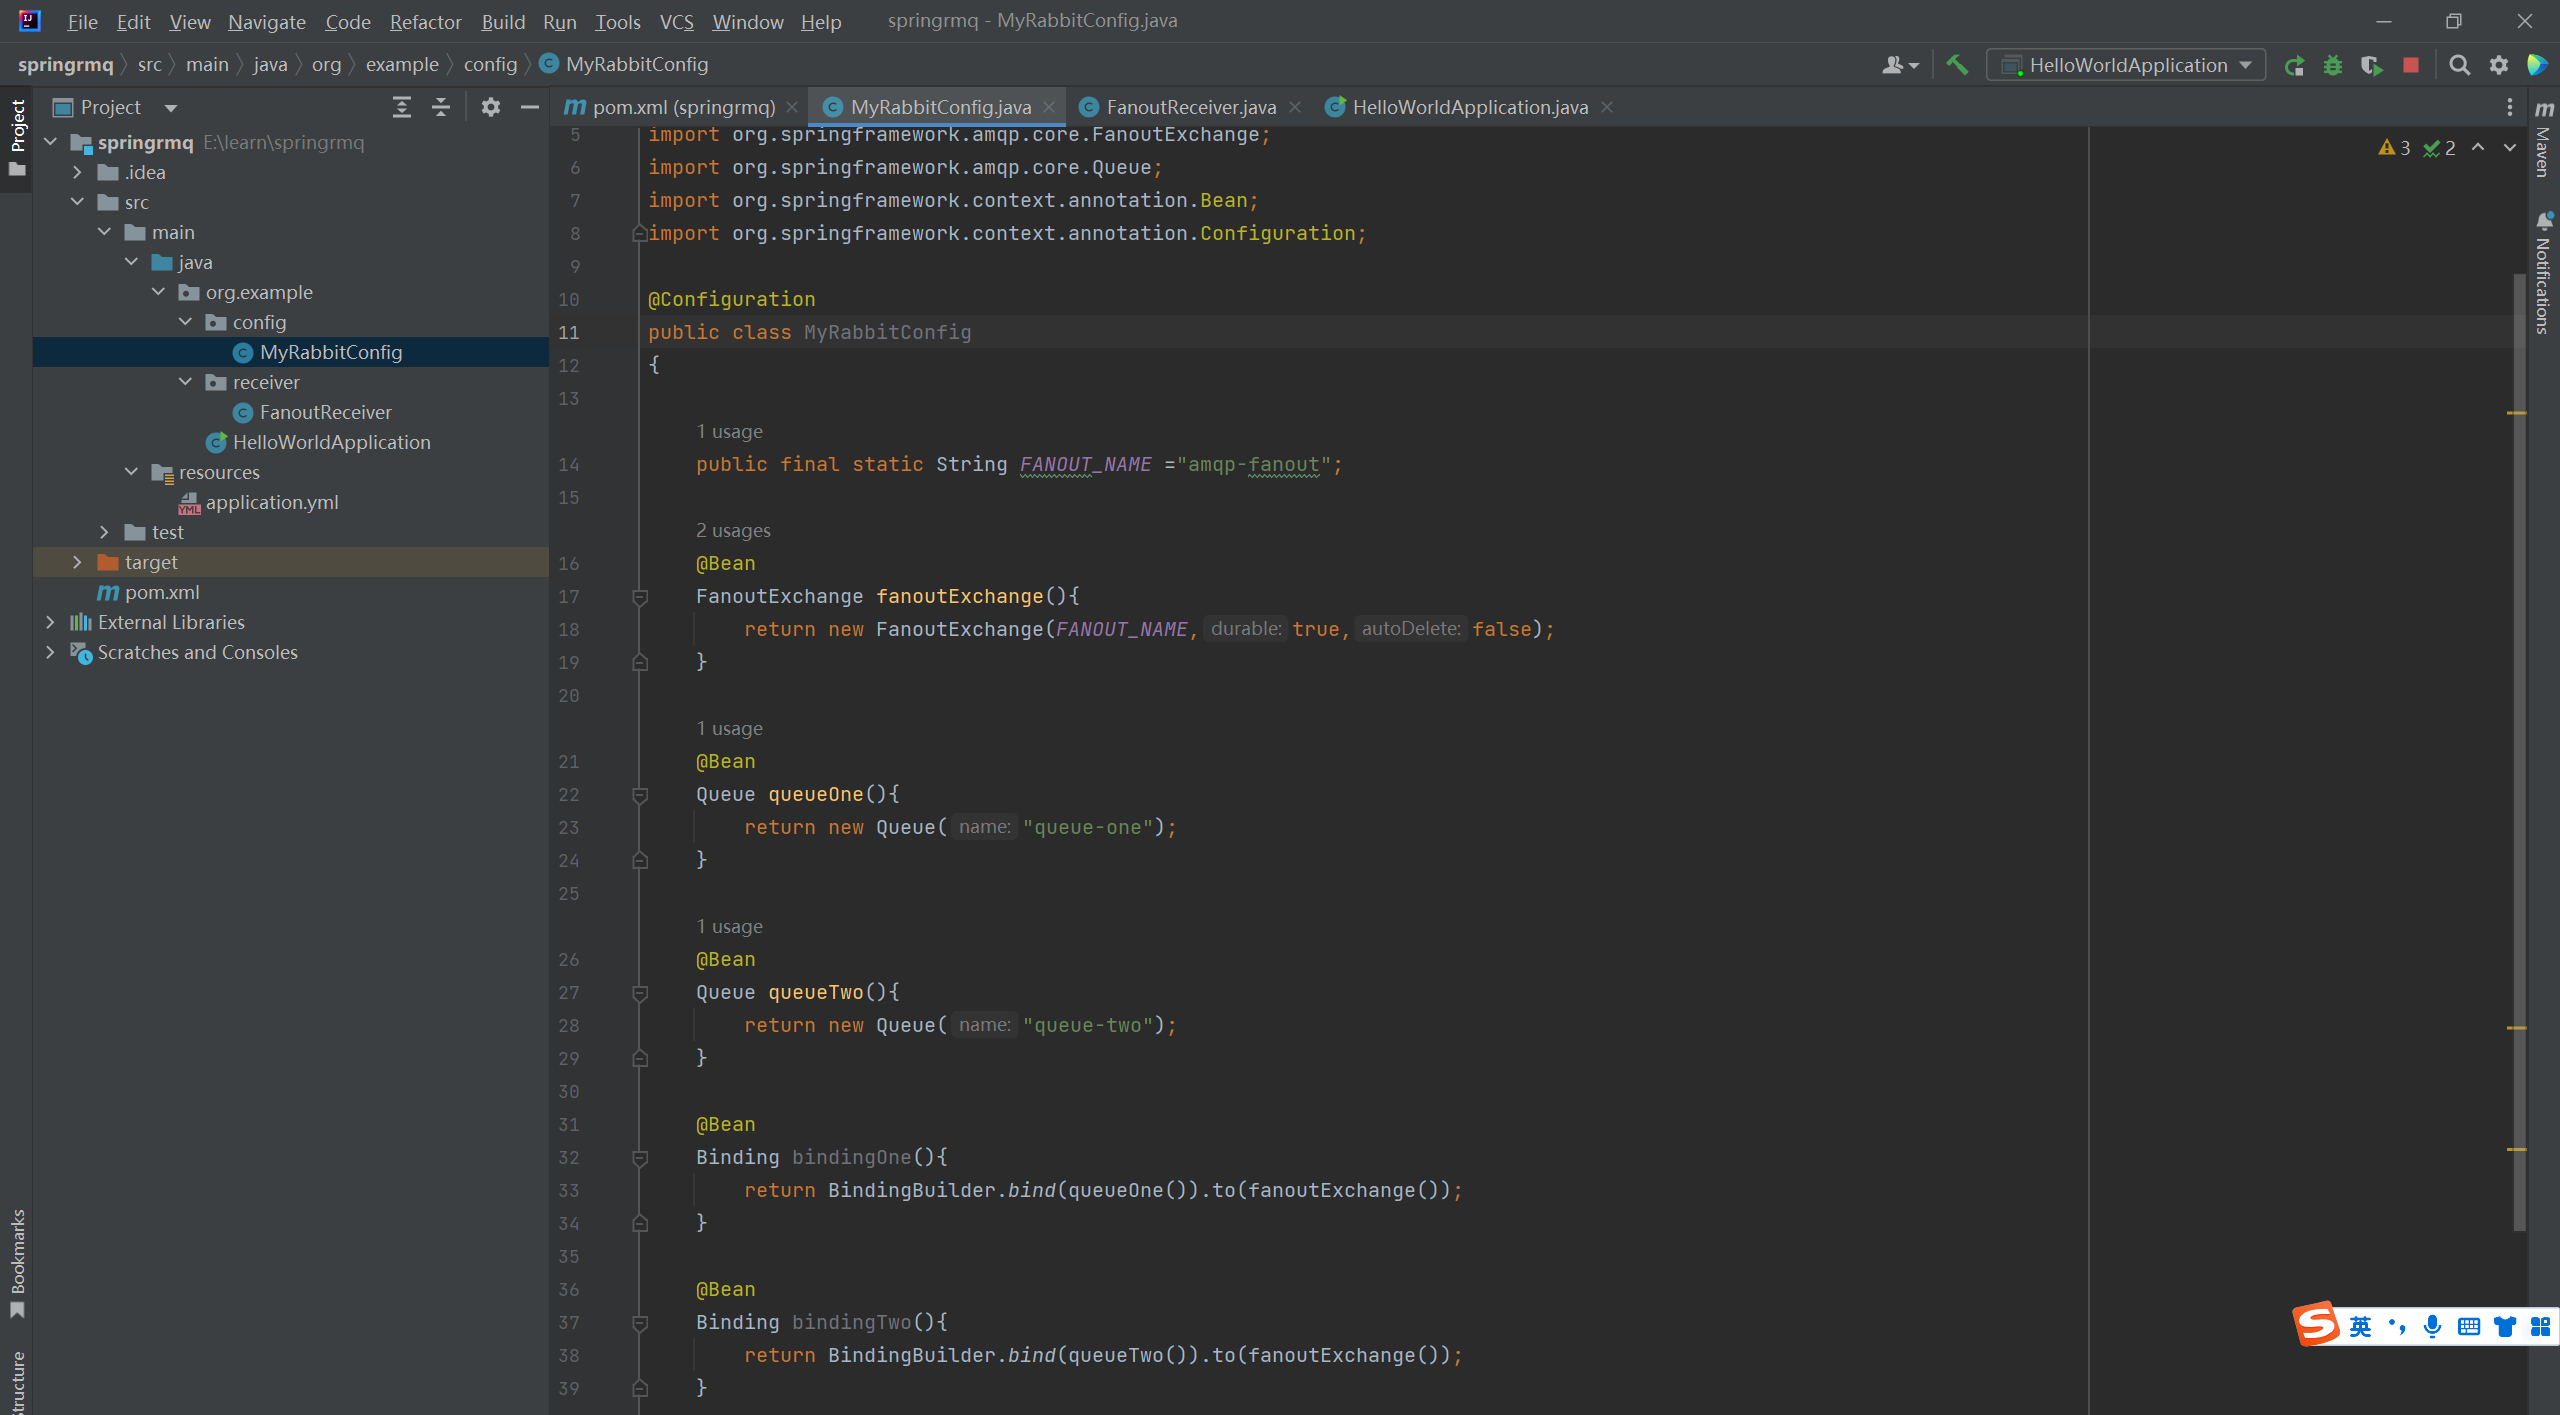Open HelloWorldApplication run configuration dropdown
Viewport: 2560px width, 1415px height.
click(2127, 65)
